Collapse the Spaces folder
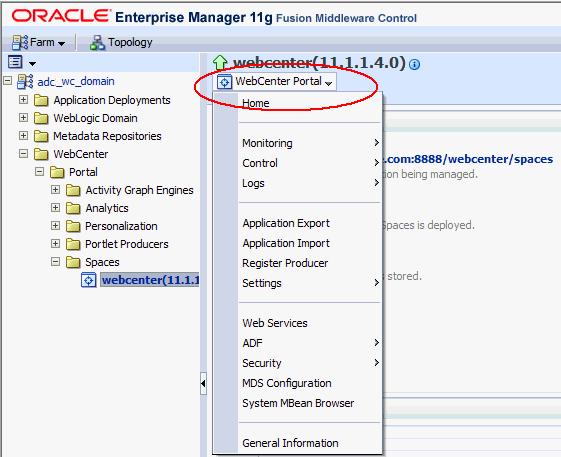Viewport: 561px width, 457px height. coord(55,262)
